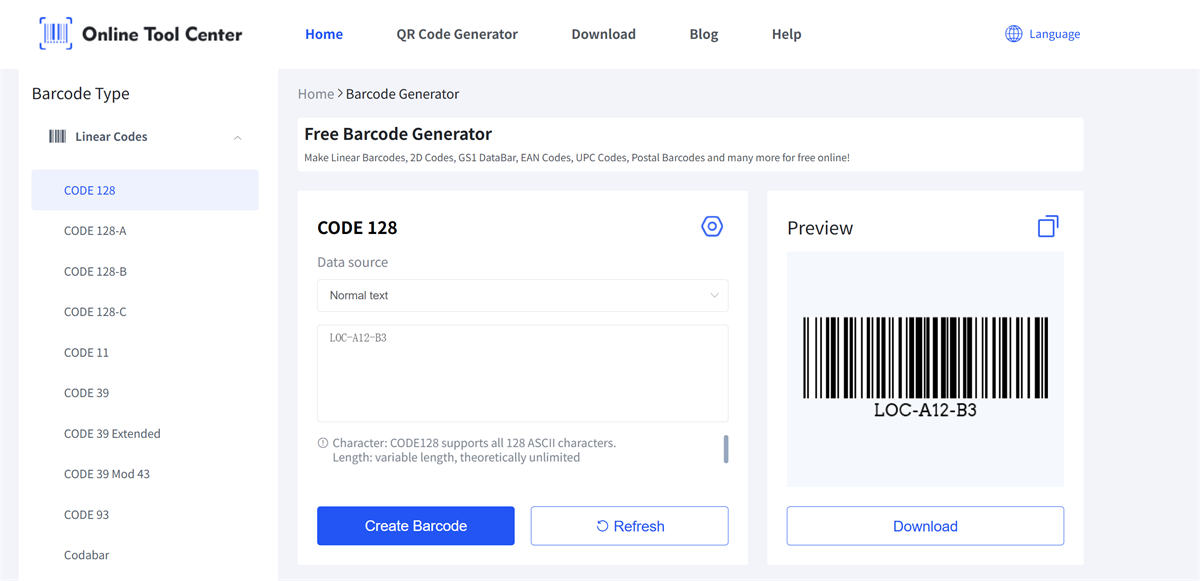The height and width of the screenshot is (581, 1200).
Task: Click the copy icon in Preview panel
Action: pos(1047,227)
